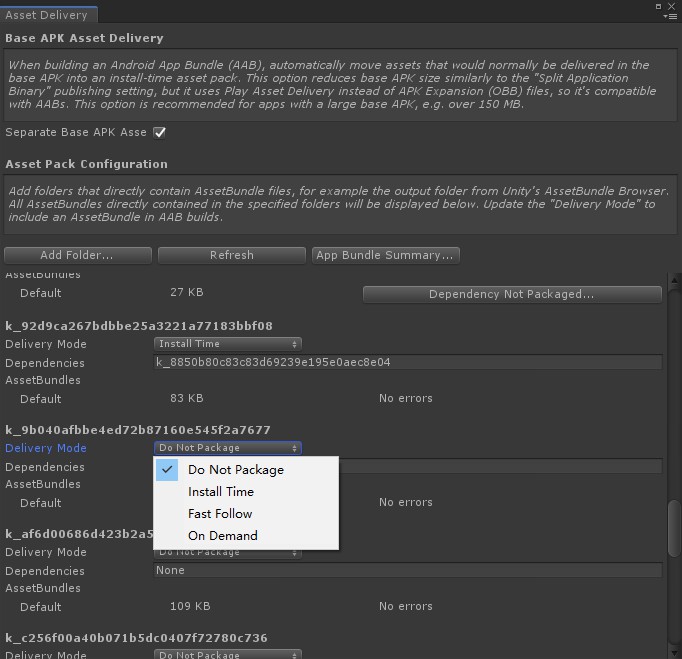Click the 83 KB size value

[187, 398]
